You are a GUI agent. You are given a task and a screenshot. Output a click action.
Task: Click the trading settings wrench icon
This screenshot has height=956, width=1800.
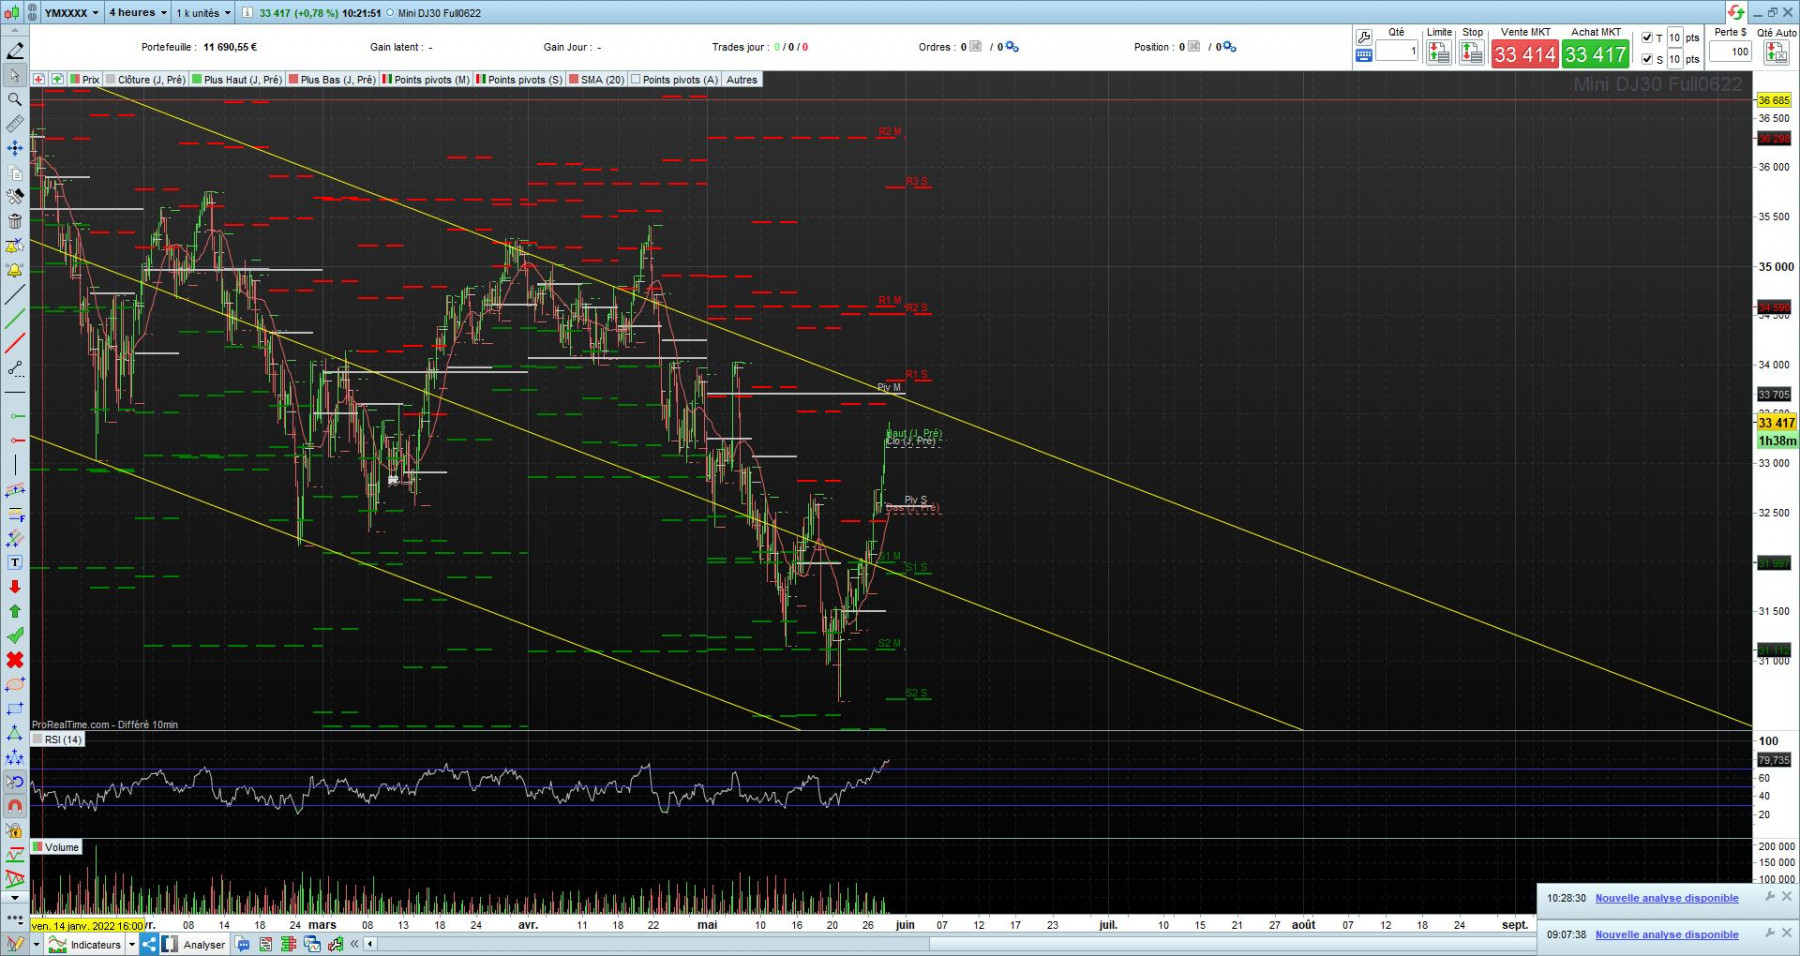(x=1363, y=38)
